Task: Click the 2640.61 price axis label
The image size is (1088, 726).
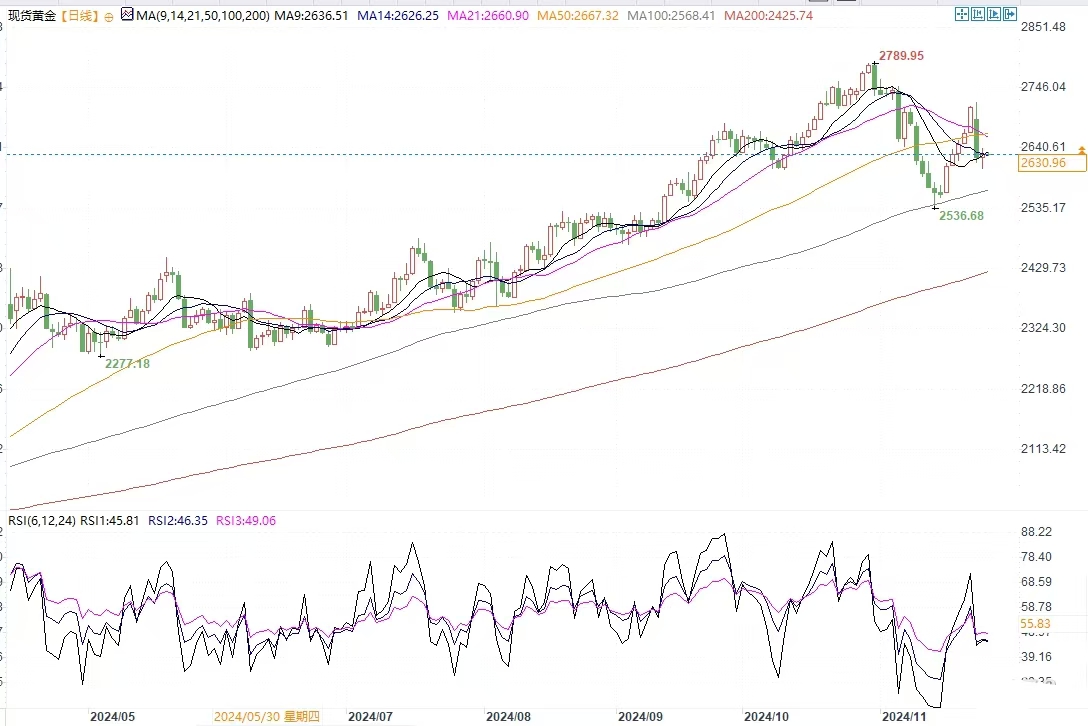Action: [x=1043, y=146]
